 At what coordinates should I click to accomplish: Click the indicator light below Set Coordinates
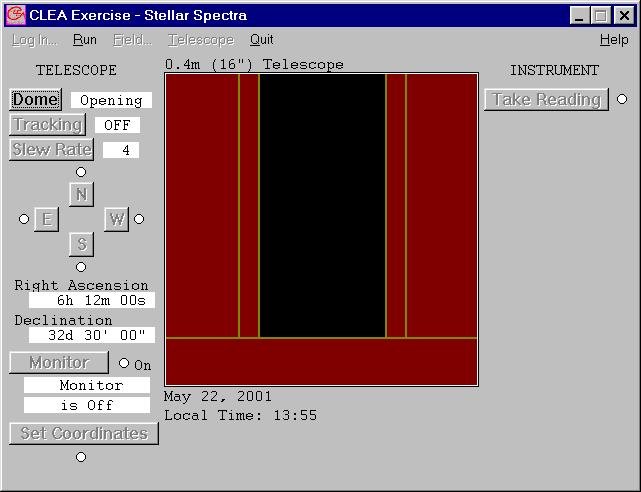coord(81,457)
